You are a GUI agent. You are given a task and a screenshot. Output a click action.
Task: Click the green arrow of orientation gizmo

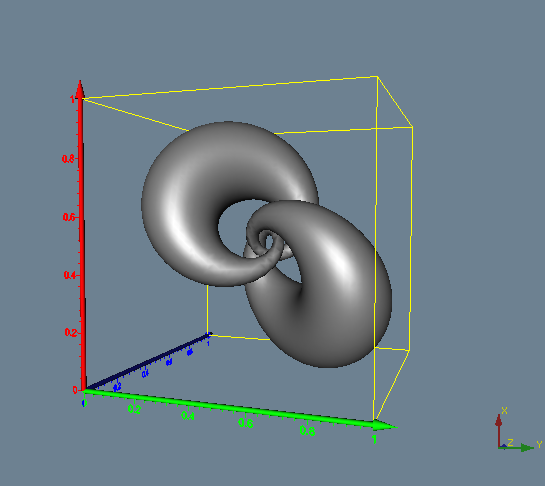point(517,448)
